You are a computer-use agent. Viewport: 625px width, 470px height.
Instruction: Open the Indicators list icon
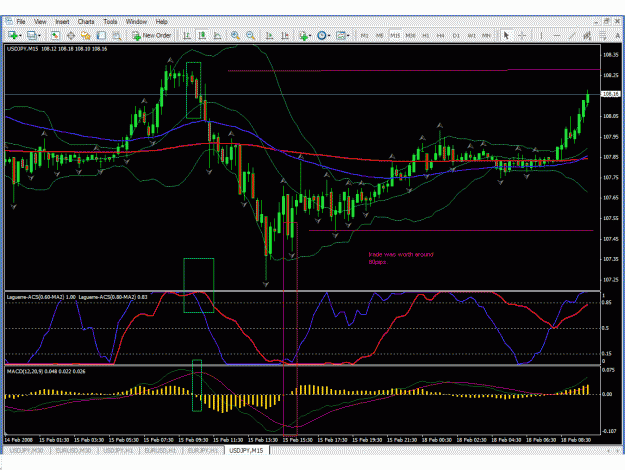303,35
